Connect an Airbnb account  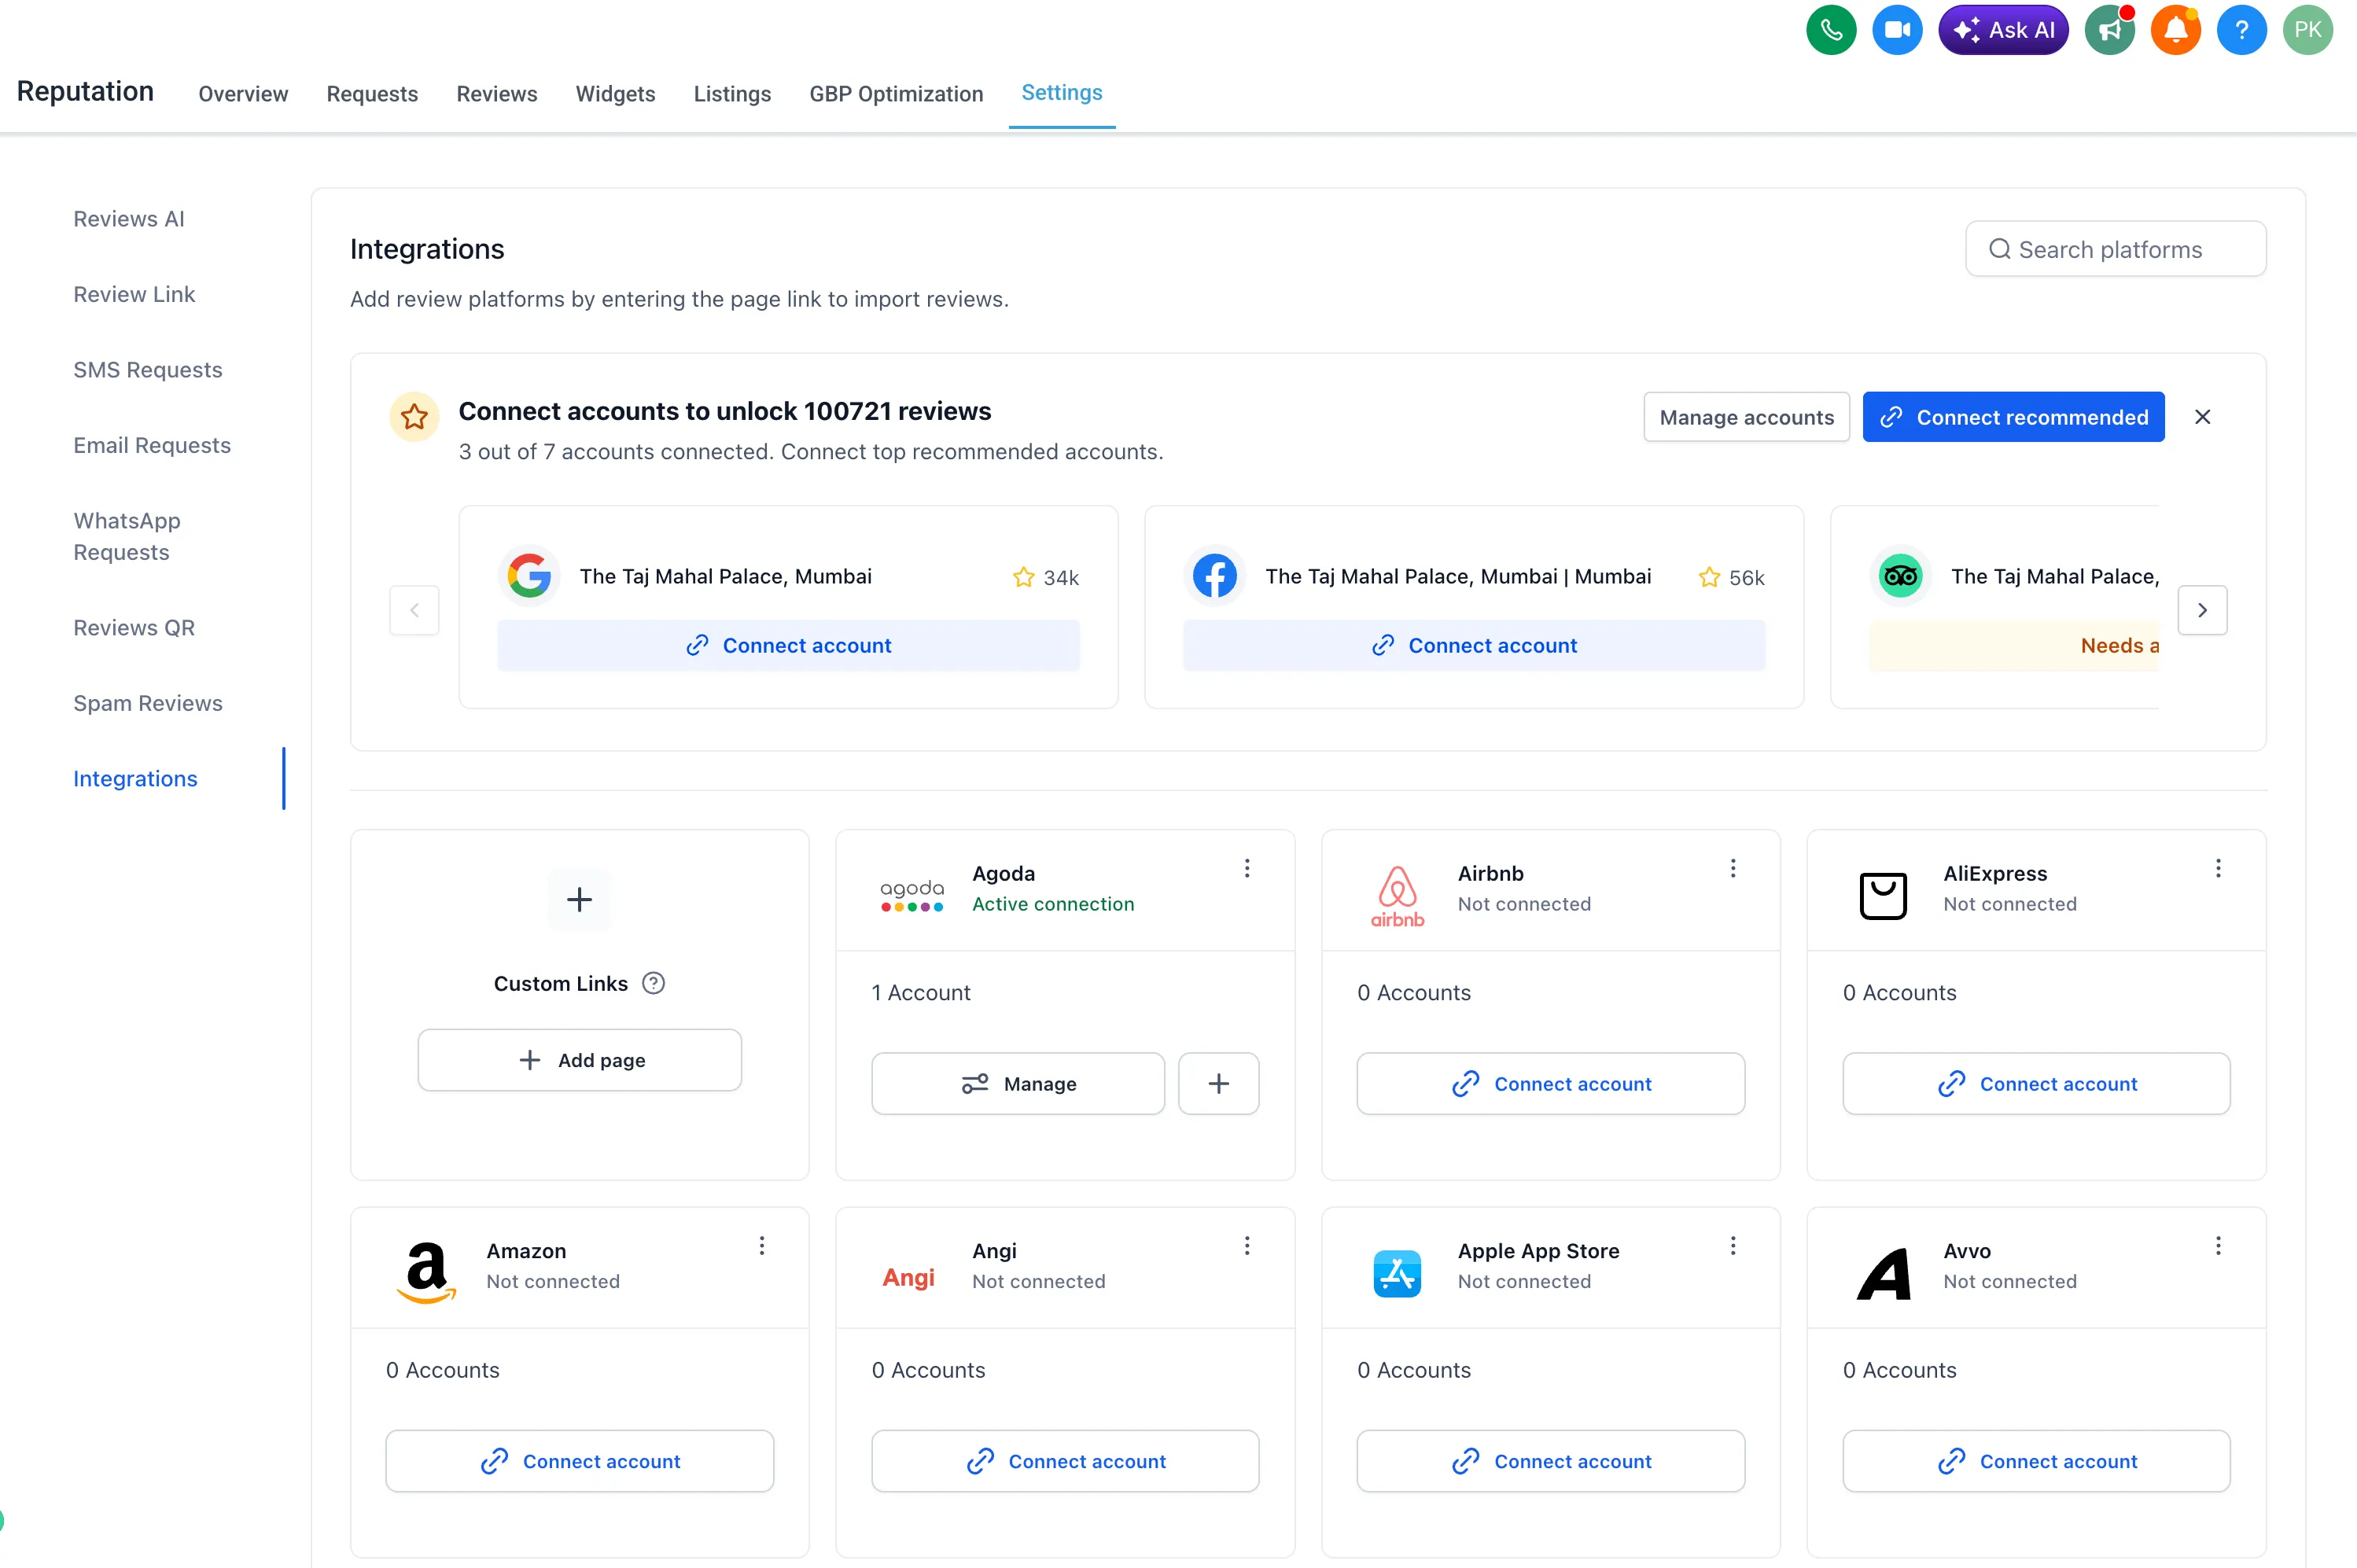(1550, 1083)
